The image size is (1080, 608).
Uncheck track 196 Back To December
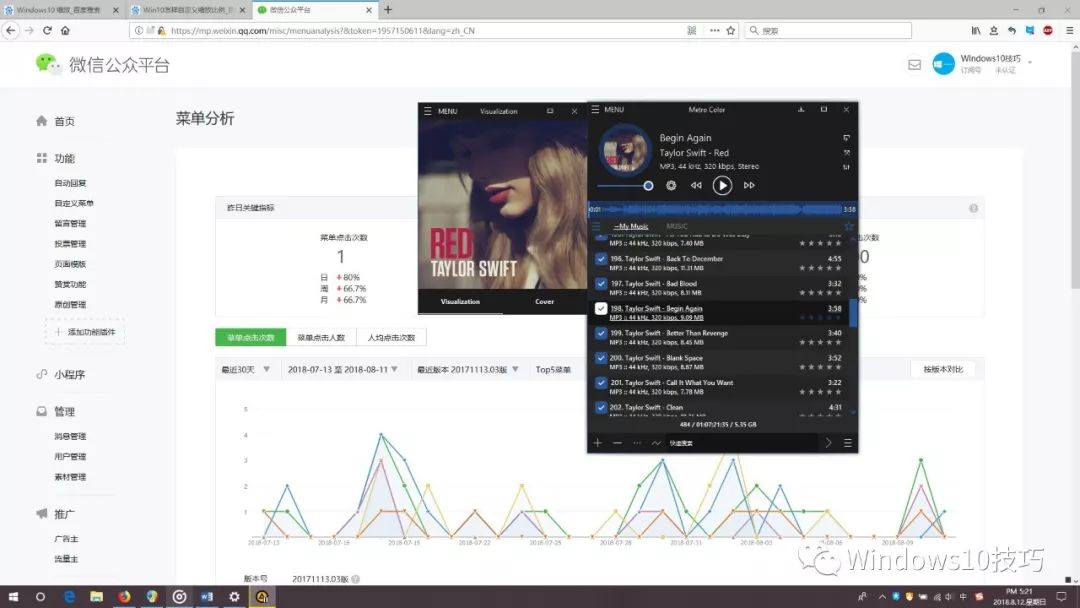click(x=601, y=259)
